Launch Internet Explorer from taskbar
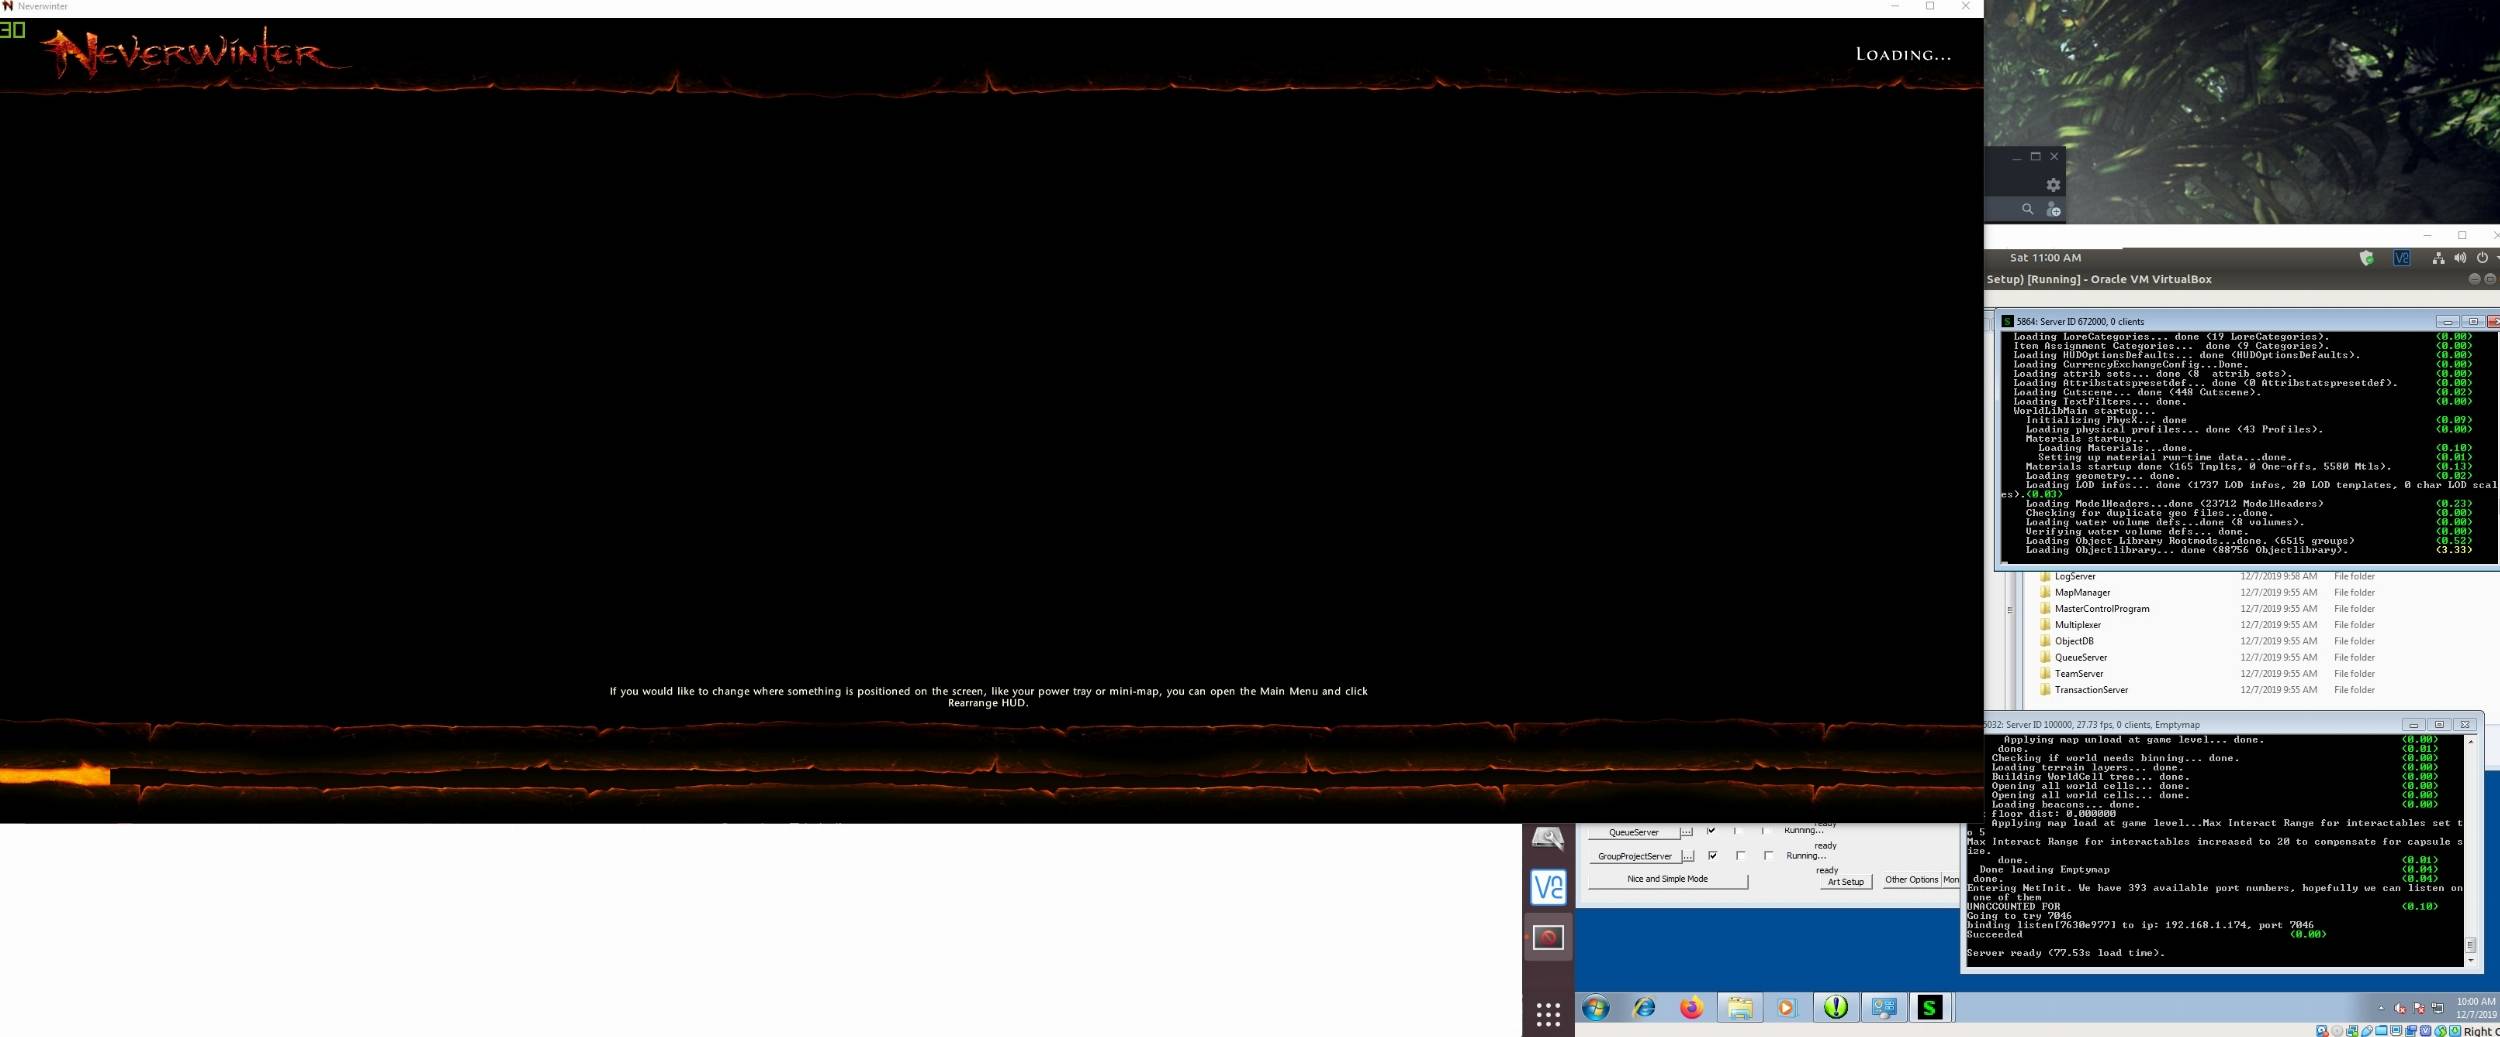2500x1037 pixels. [1644, 1008]
